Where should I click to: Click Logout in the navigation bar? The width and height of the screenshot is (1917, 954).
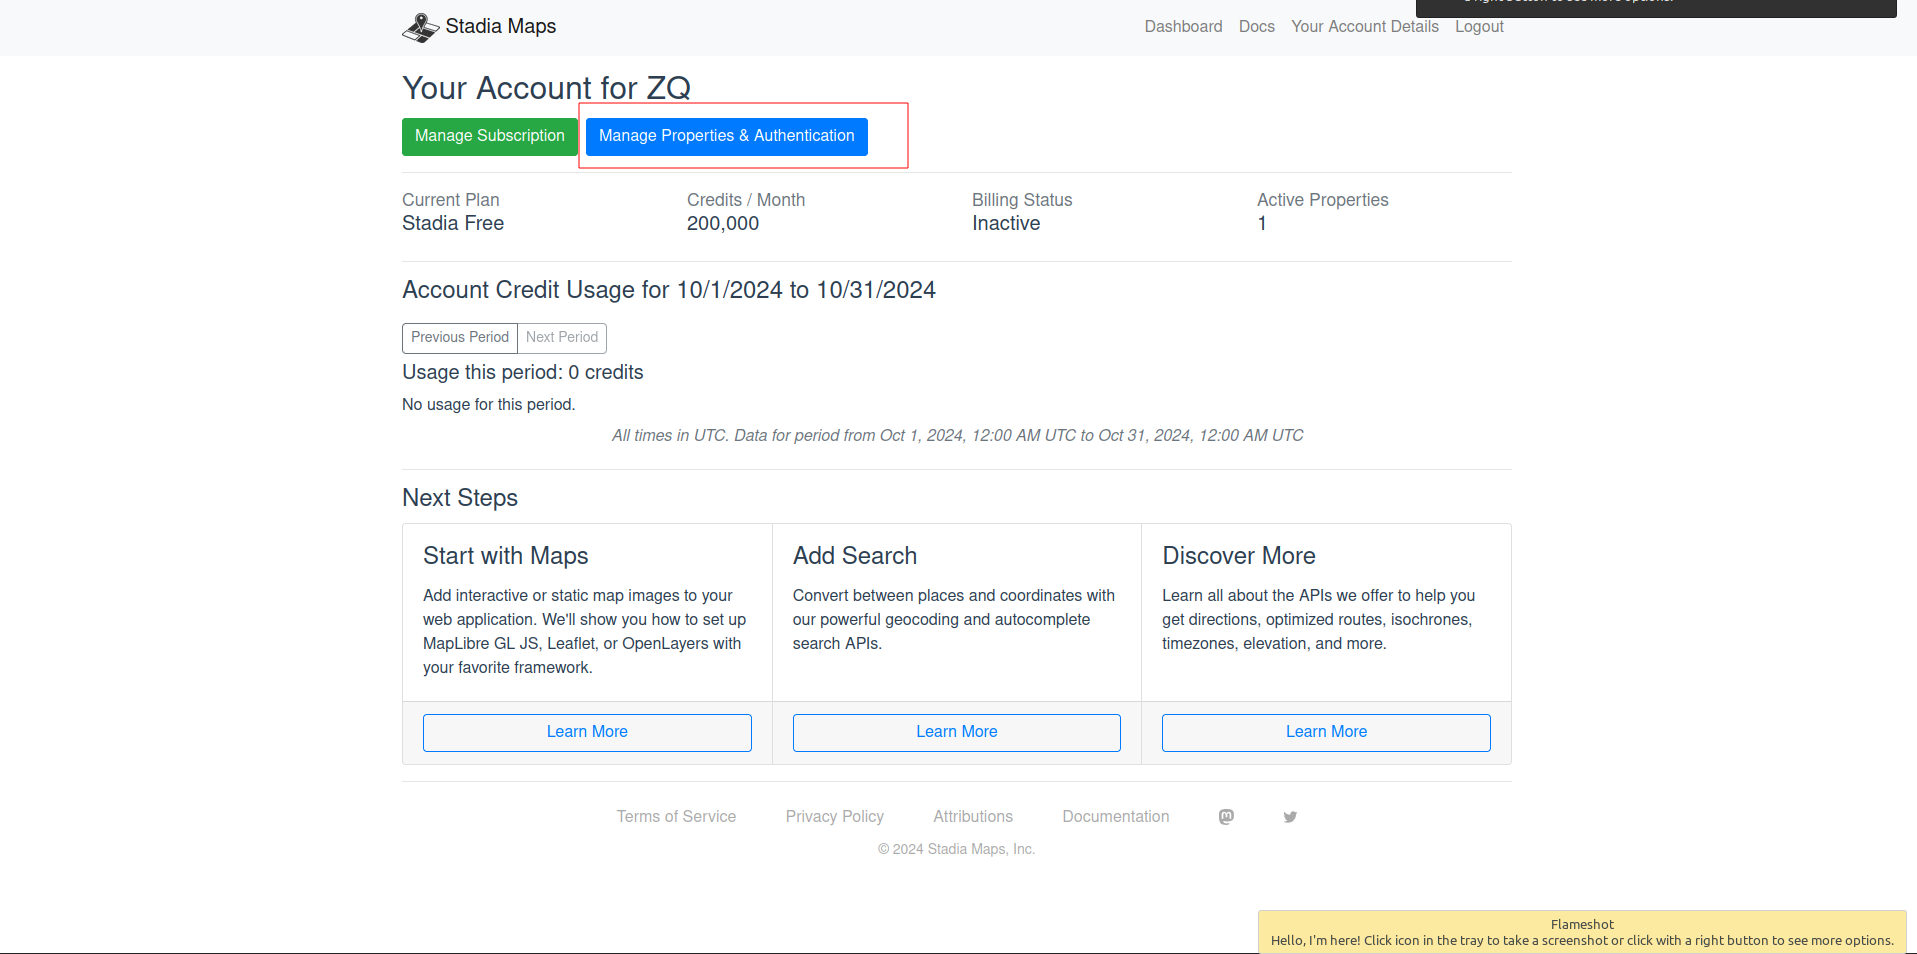point(1479,27)
